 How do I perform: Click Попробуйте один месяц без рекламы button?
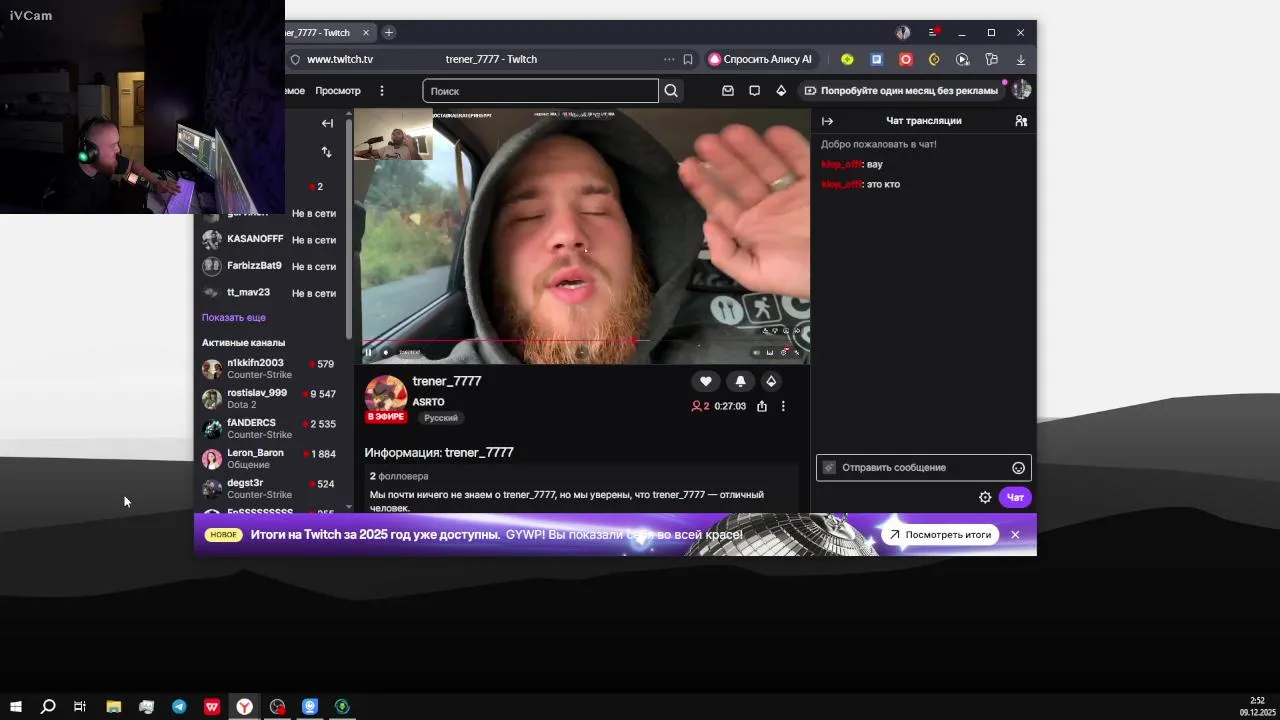(901, 91)
